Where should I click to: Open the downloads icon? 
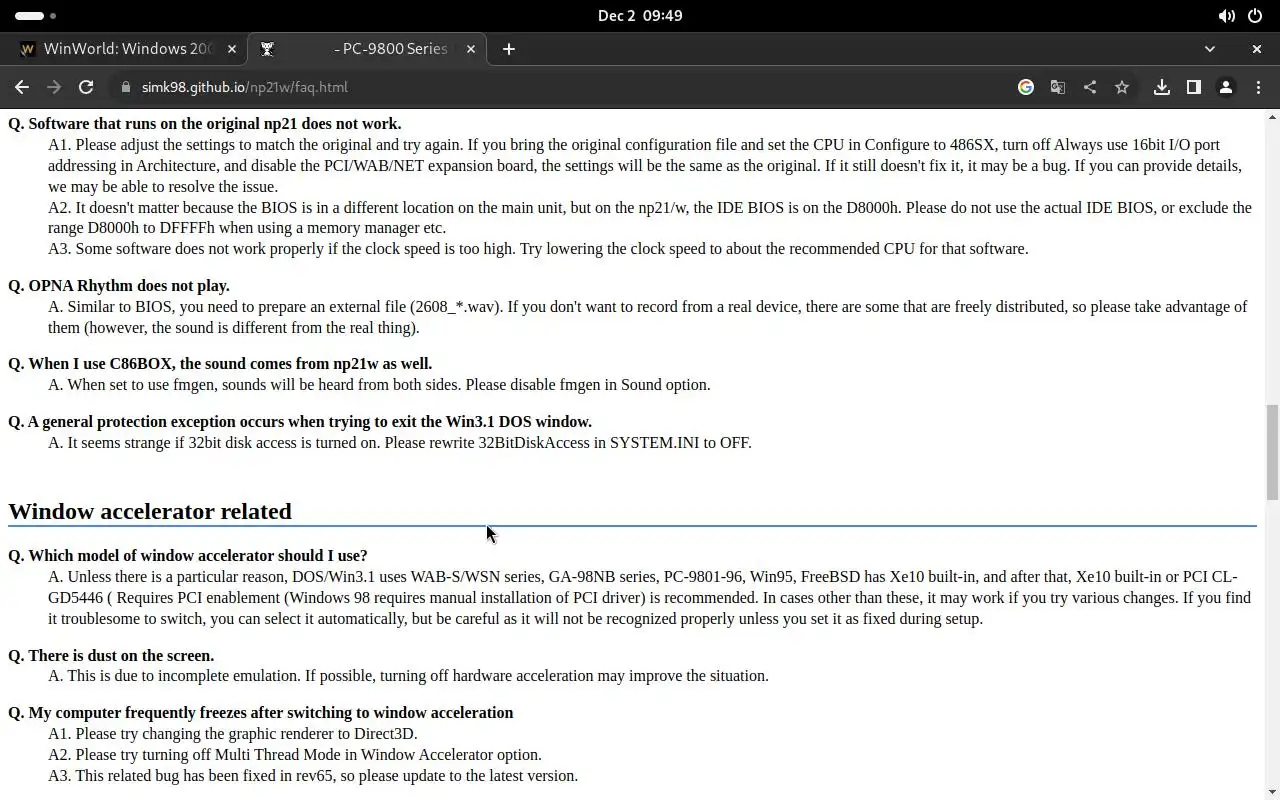point(1162,87)
